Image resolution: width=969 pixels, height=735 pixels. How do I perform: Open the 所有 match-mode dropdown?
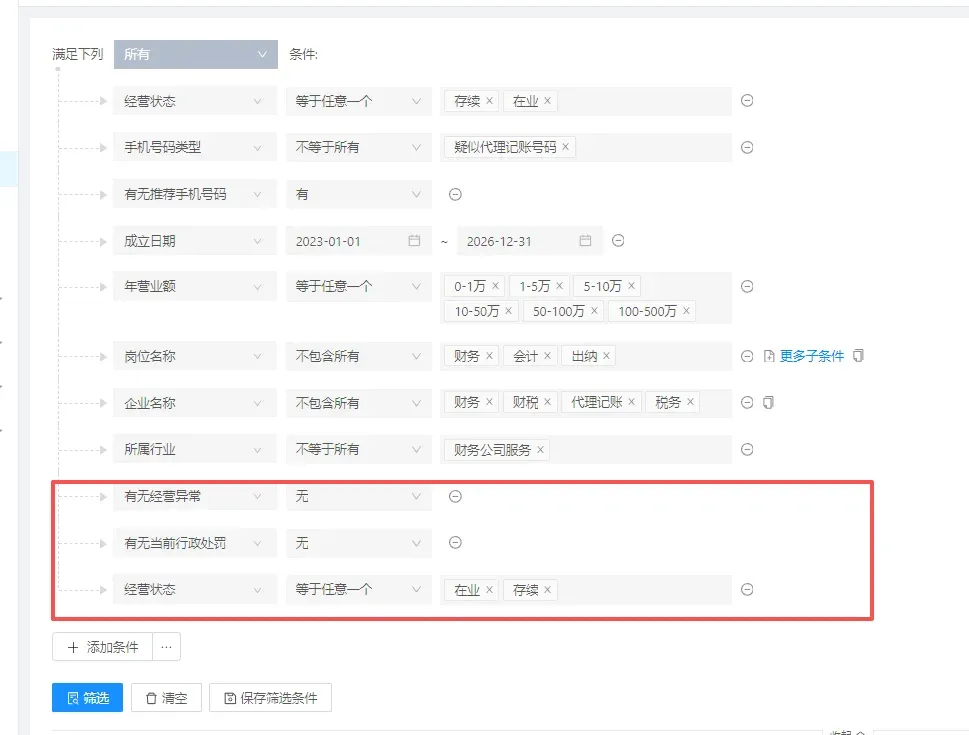(195, 54)
